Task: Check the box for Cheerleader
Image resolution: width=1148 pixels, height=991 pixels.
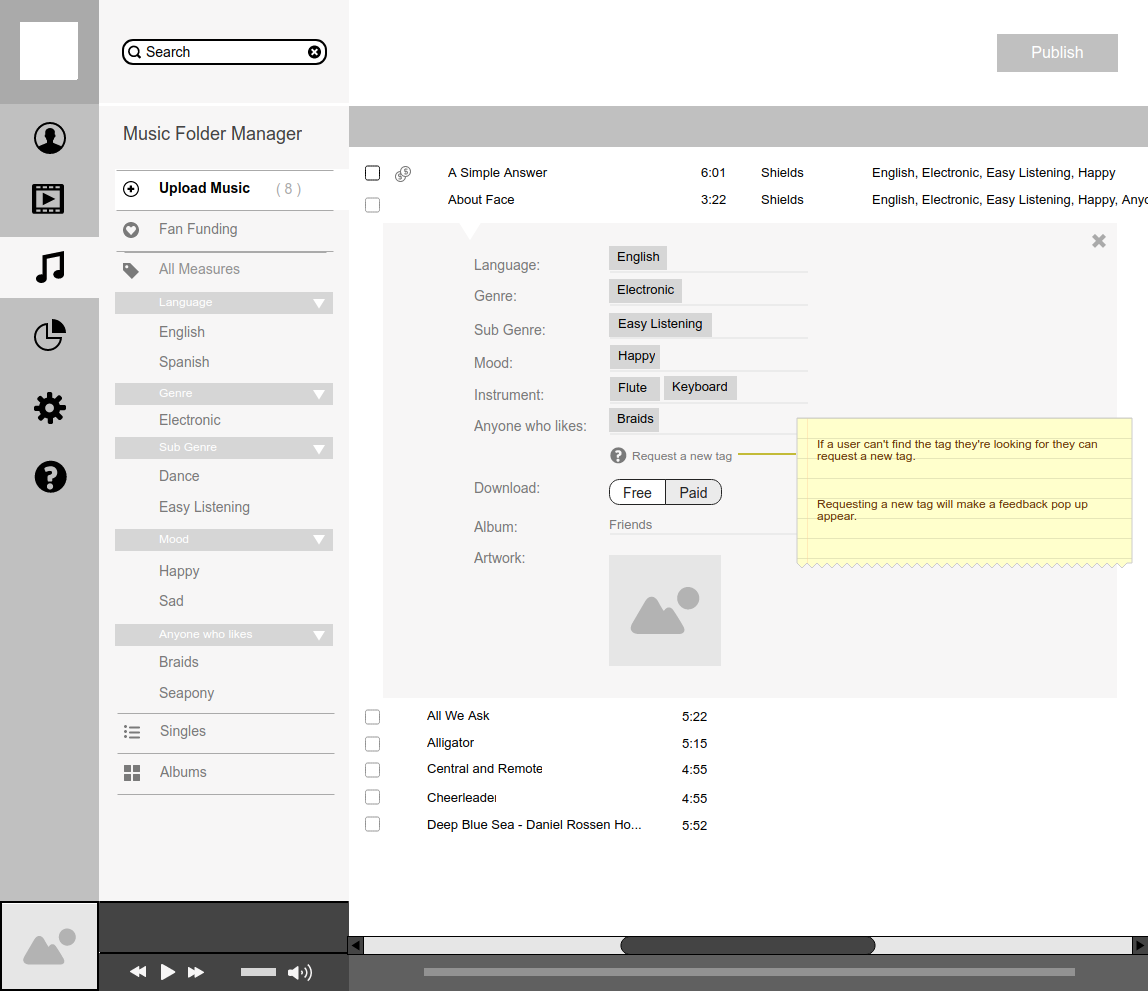Action: (x=373, y=797)
